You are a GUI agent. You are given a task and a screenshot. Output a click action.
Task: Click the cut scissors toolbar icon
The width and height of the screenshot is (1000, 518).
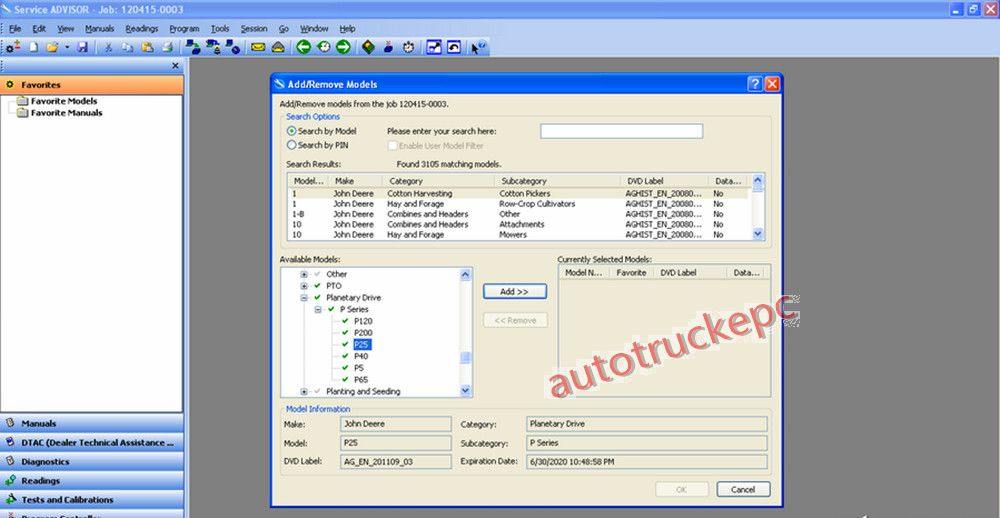click(108, 47)
